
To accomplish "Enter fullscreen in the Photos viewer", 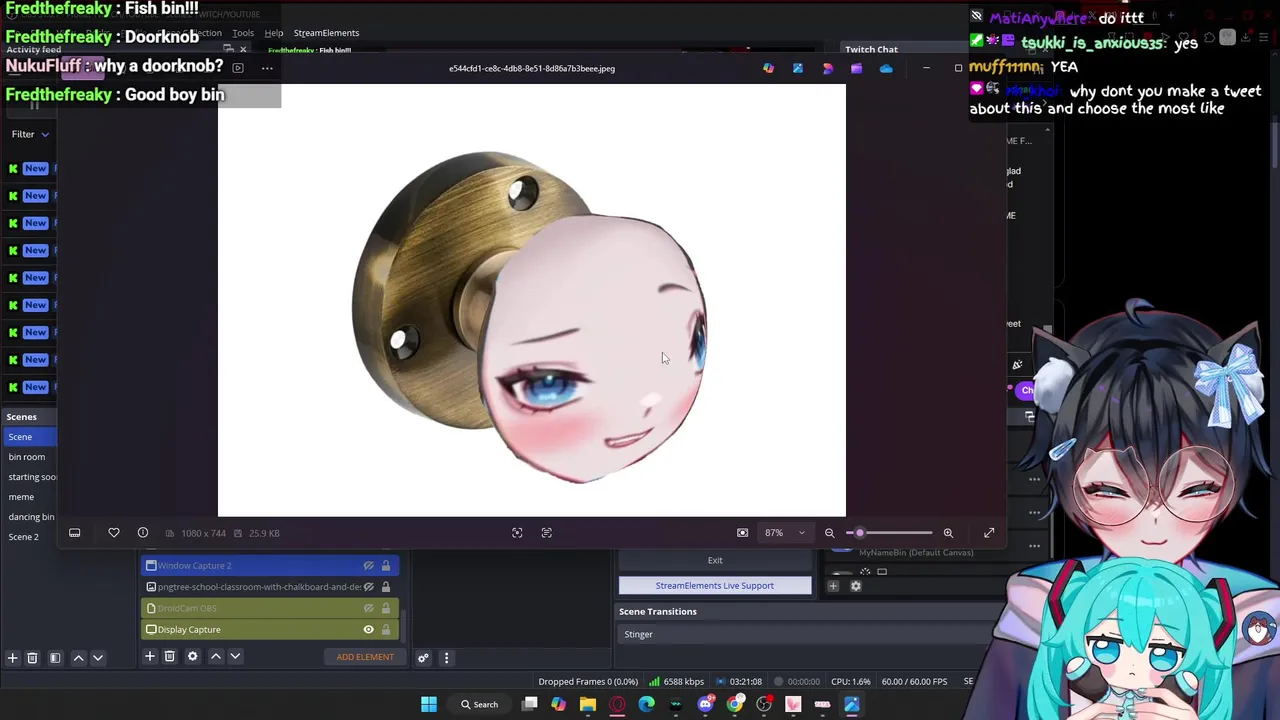I will (989, 533).
